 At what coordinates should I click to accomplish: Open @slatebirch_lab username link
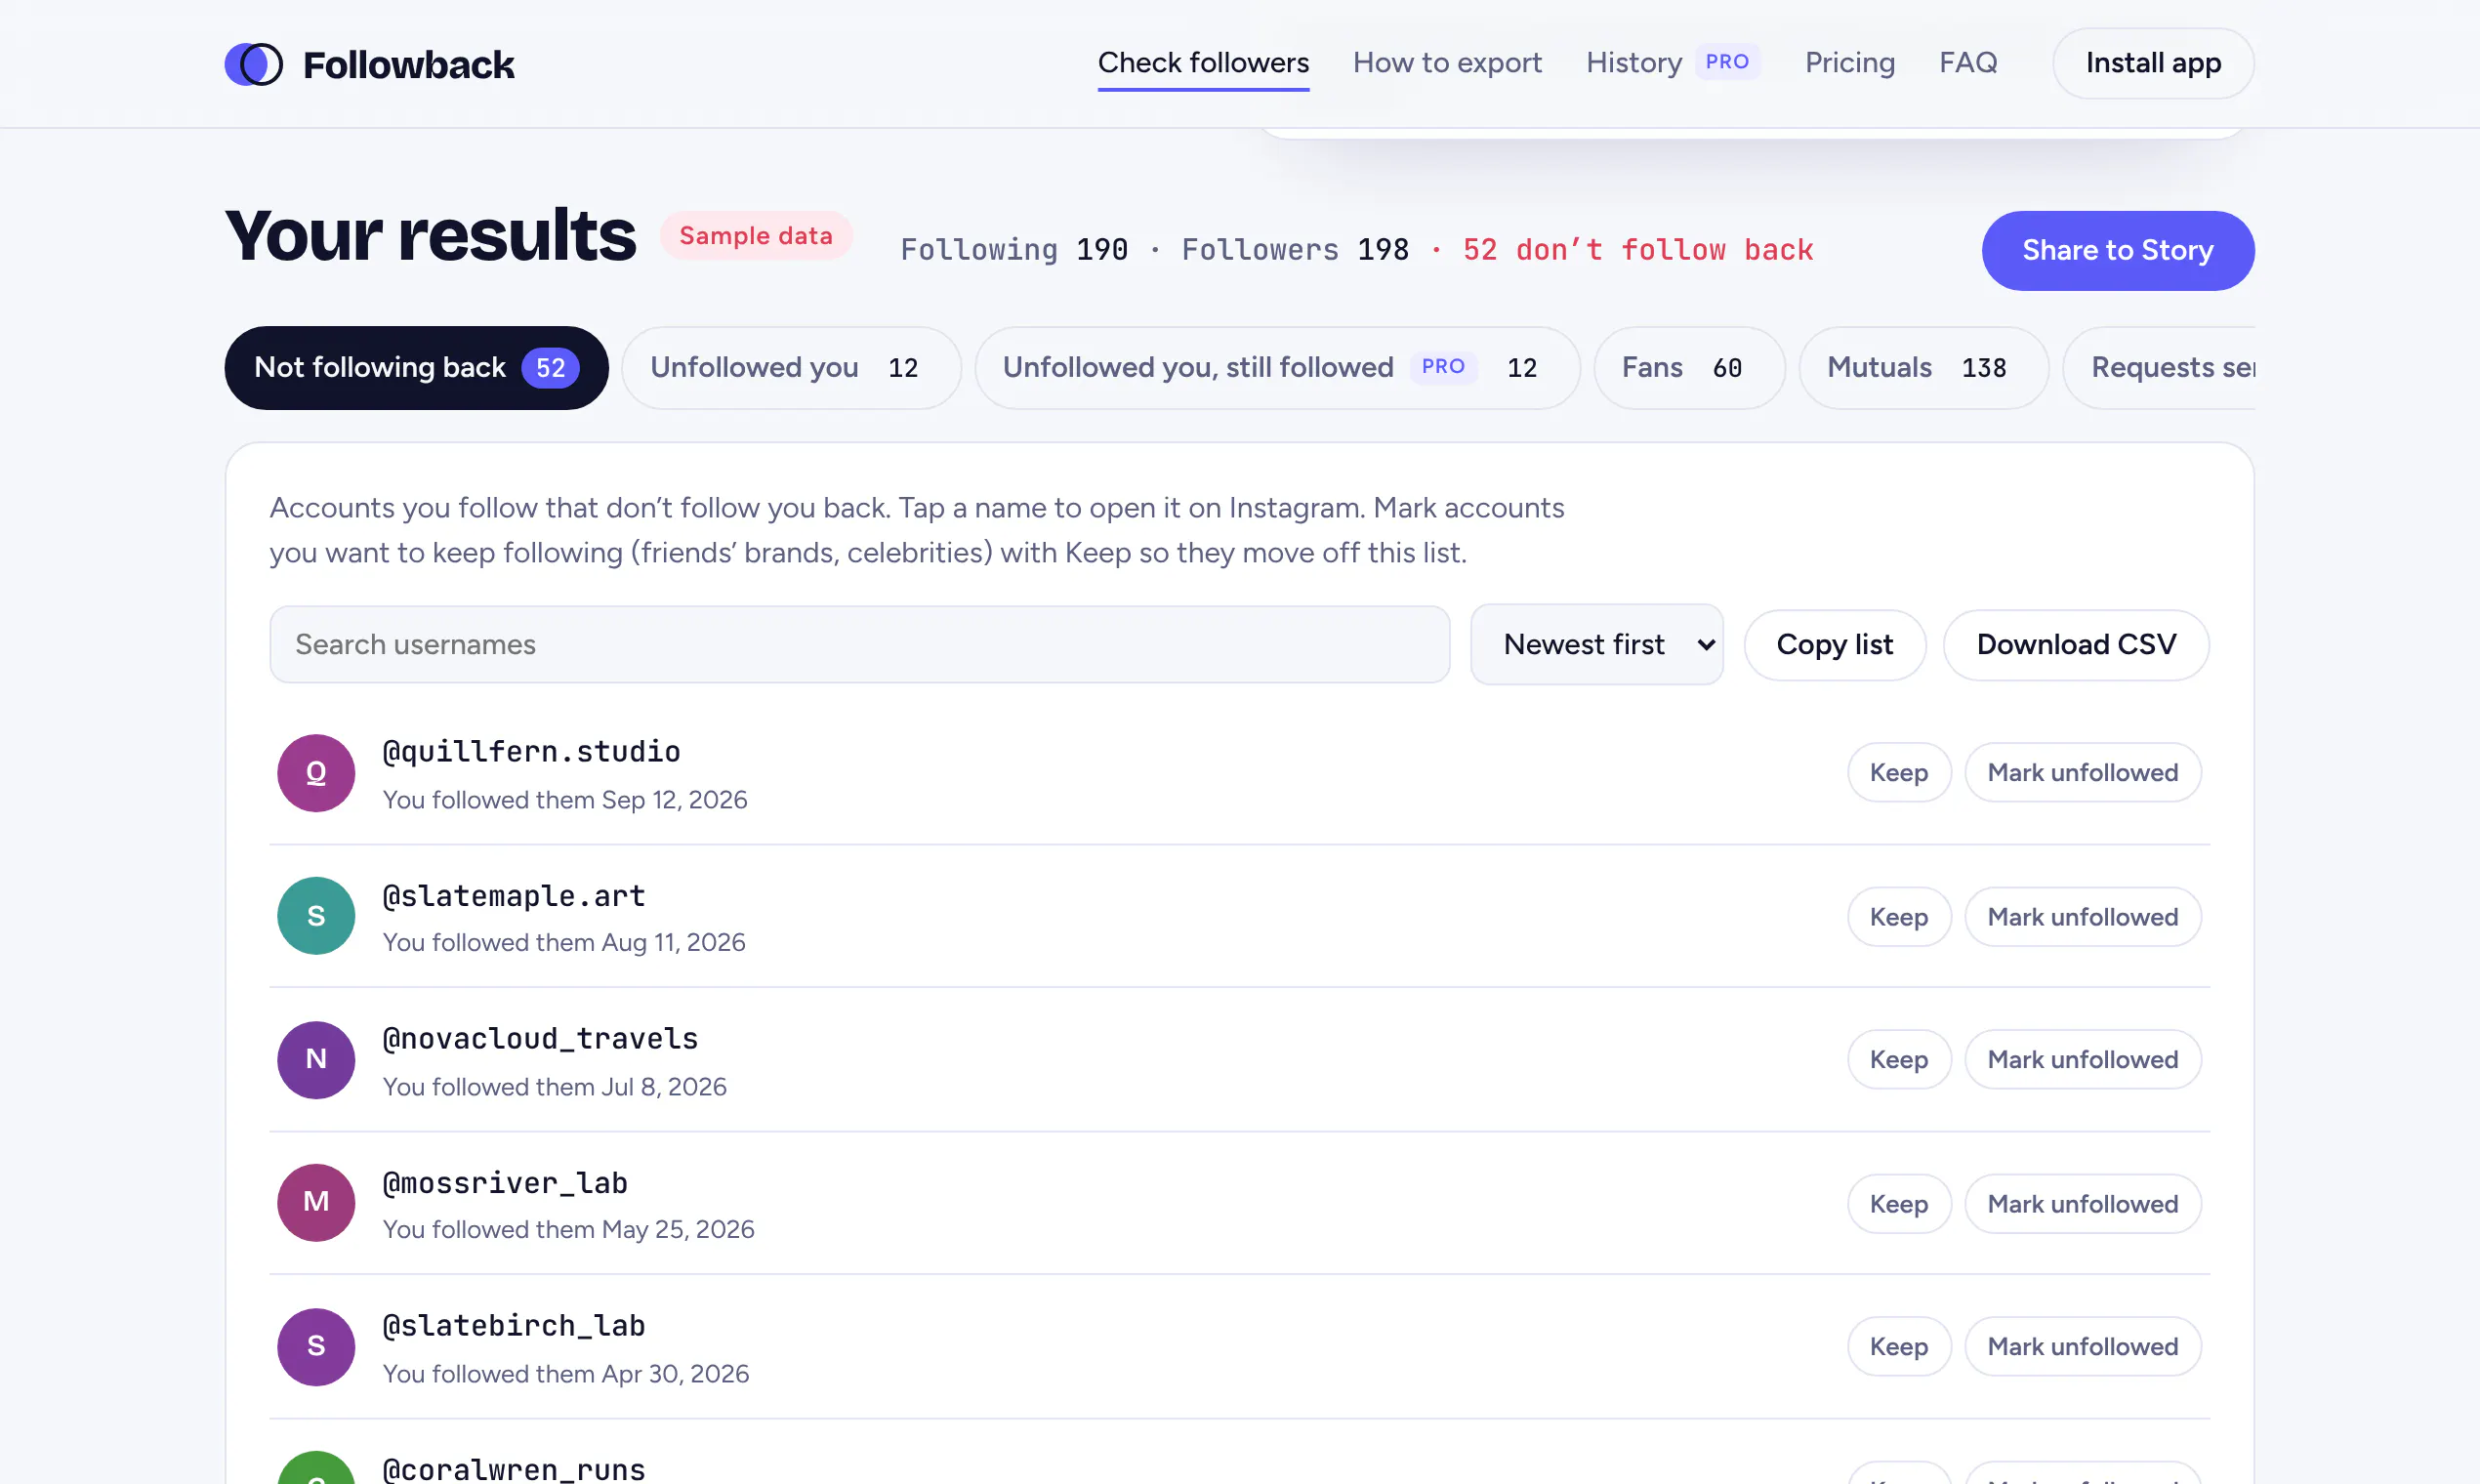point(514,1325)
